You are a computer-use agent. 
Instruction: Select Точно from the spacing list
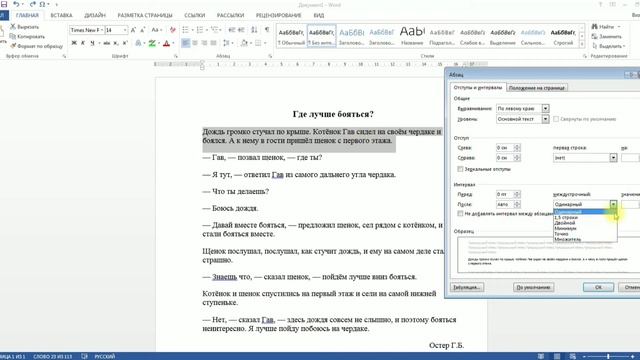pos(585,234)
